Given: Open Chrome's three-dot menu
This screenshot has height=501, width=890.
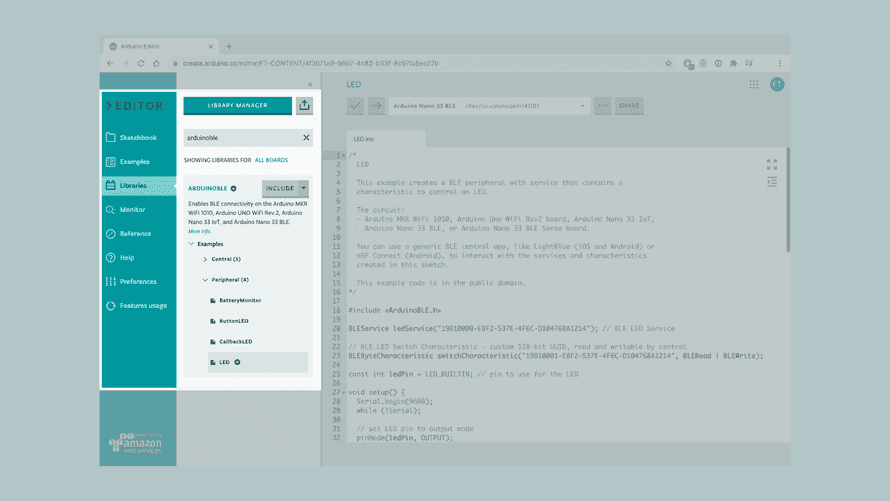Looking at the screenshot, I should tap(779, 64).
